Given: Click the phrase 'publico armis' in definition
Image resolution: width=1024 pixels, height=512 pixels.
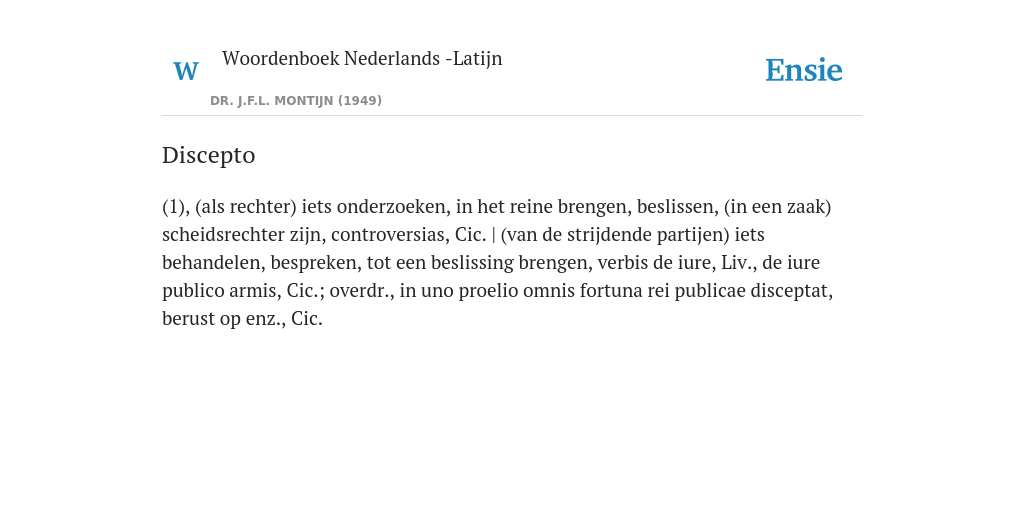Looking at the screenshot, I should coord(221,291).
